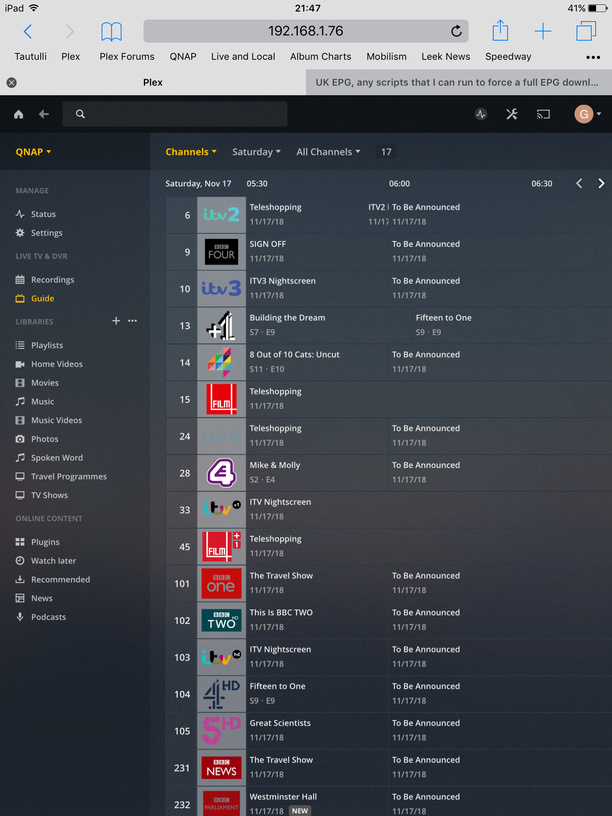Open the user avatar G menu
The image size is (612, 816).
point(588,114)
